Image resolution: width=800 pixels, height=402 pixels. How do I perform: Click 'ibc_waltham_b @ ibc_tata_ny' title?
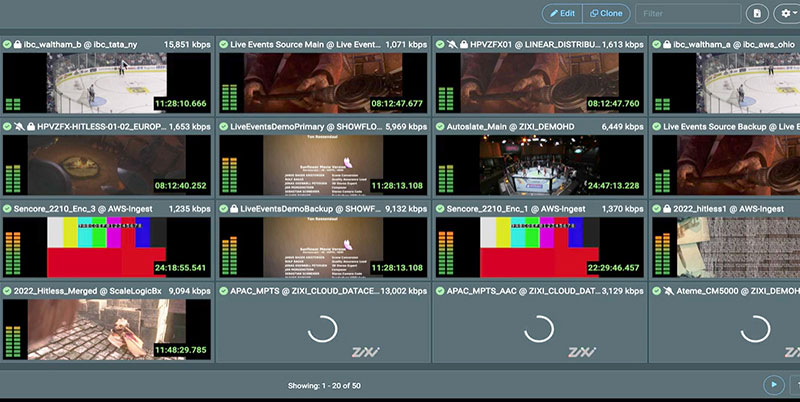tap(81, 45)
